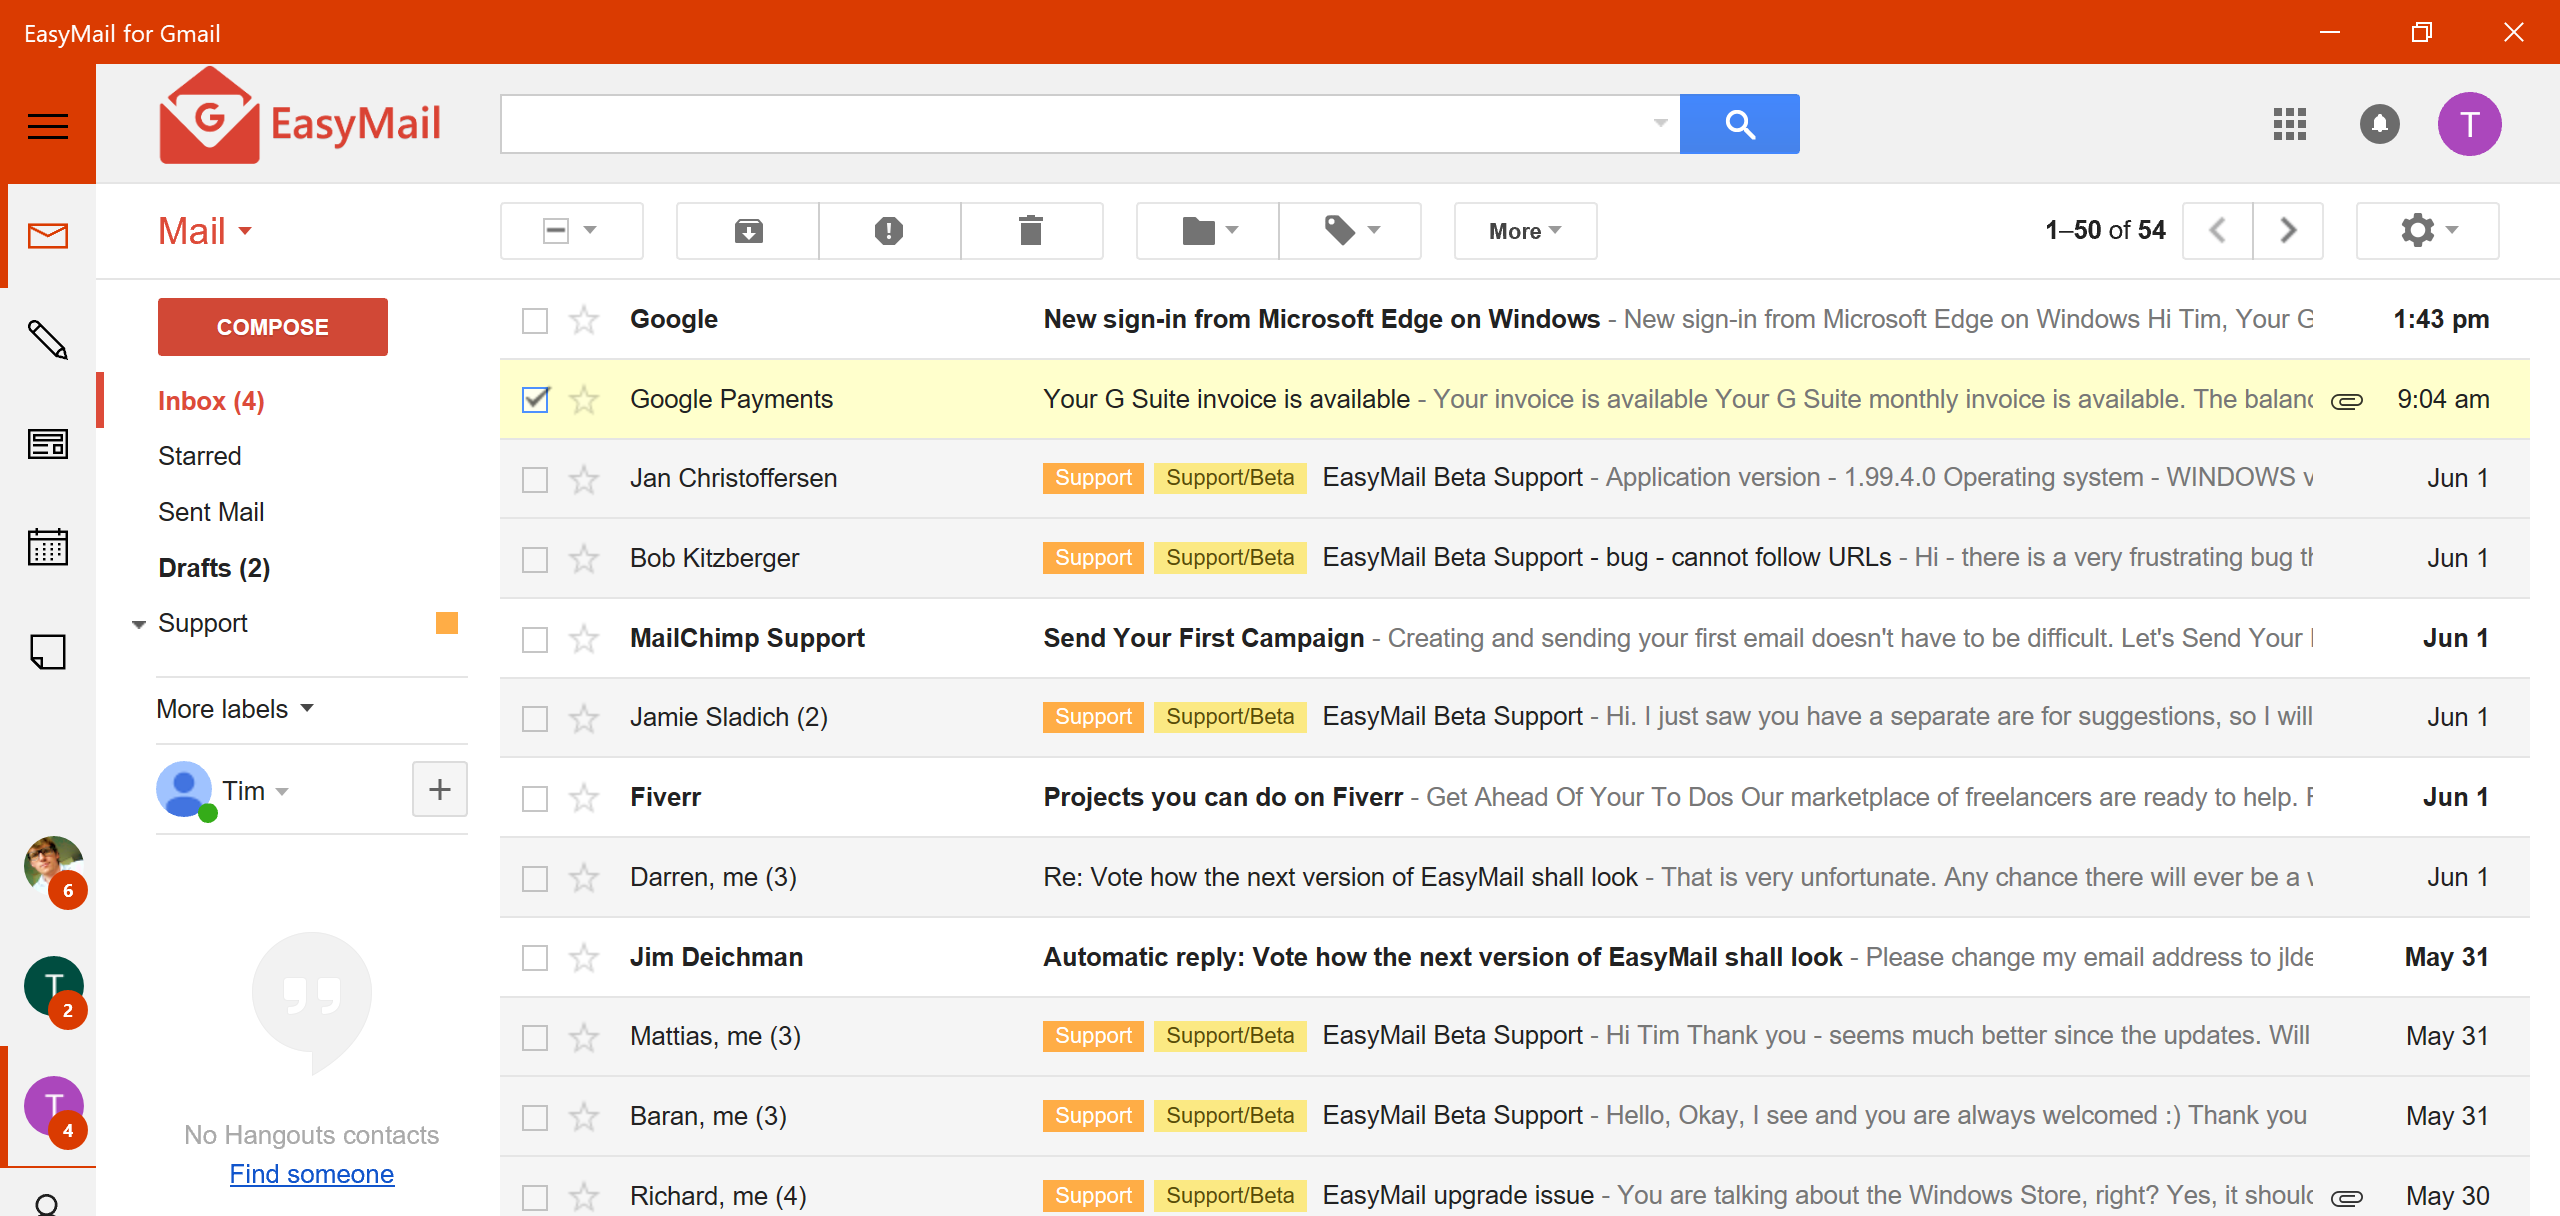Click the settings gear icon in toolbar

(2423, 230)
